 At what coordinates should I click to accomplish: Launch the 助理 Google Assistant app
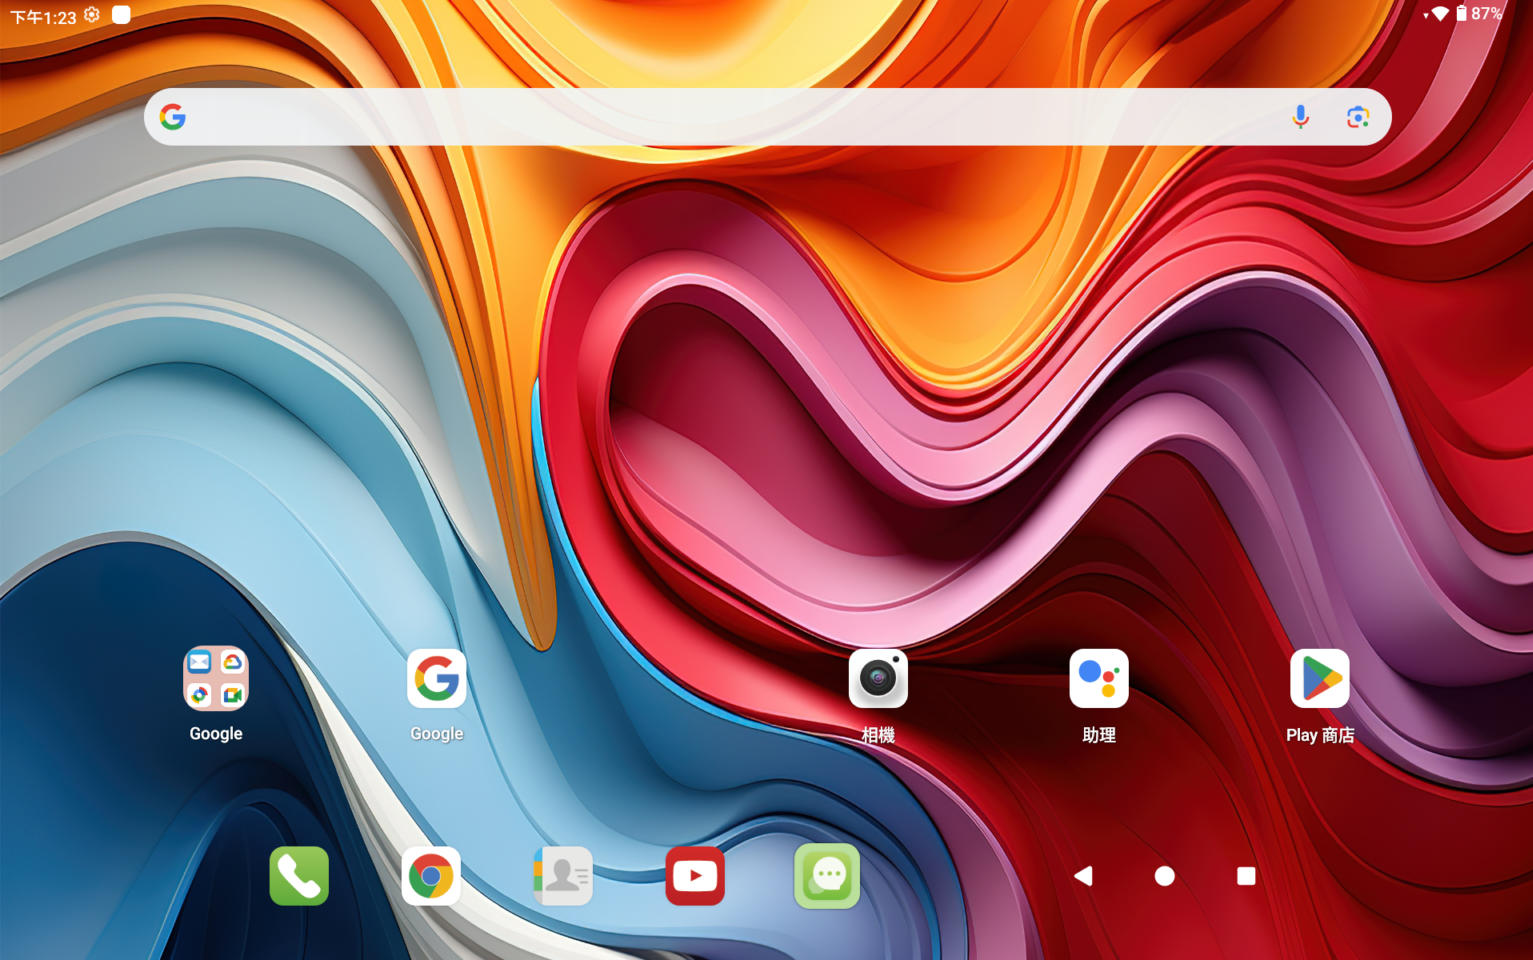click(1099, 678)
